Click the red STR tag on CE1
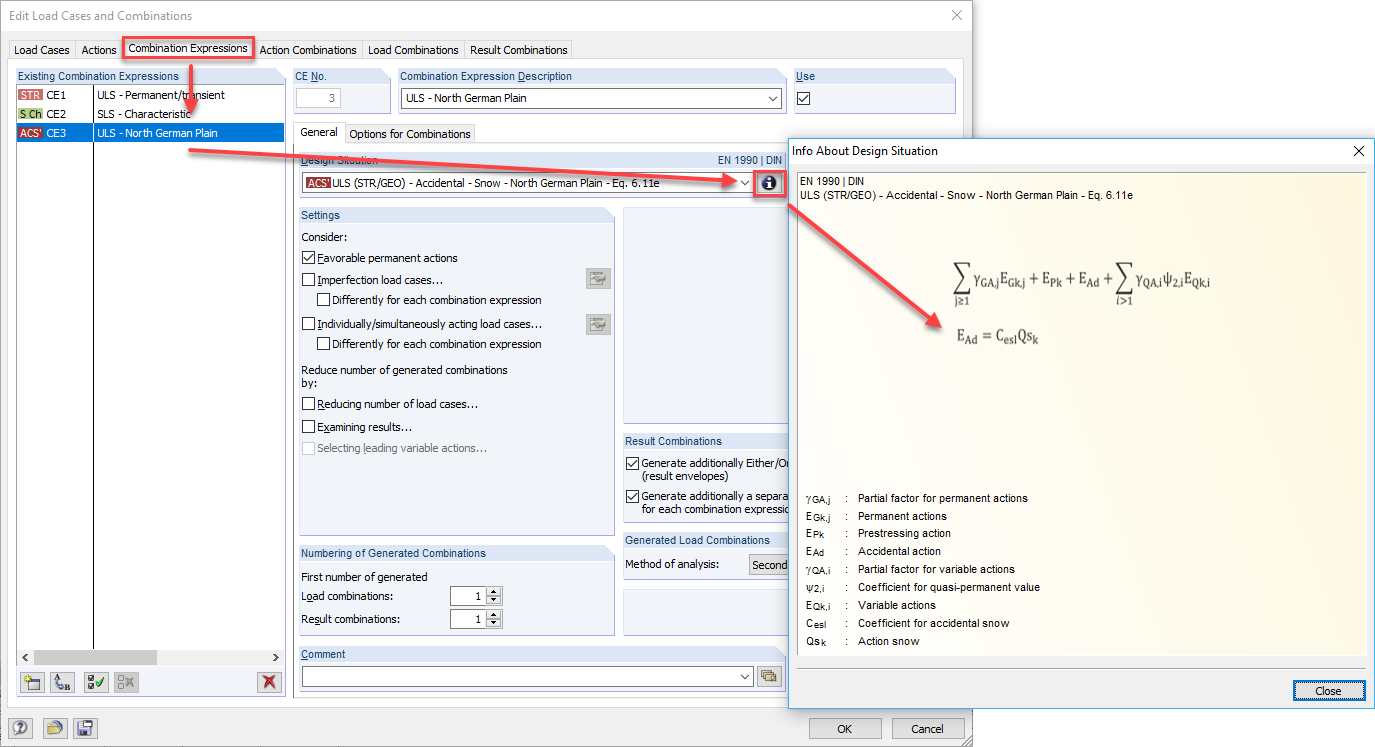The width and height of the screenshot is (1375, 747). coord(30,95)
